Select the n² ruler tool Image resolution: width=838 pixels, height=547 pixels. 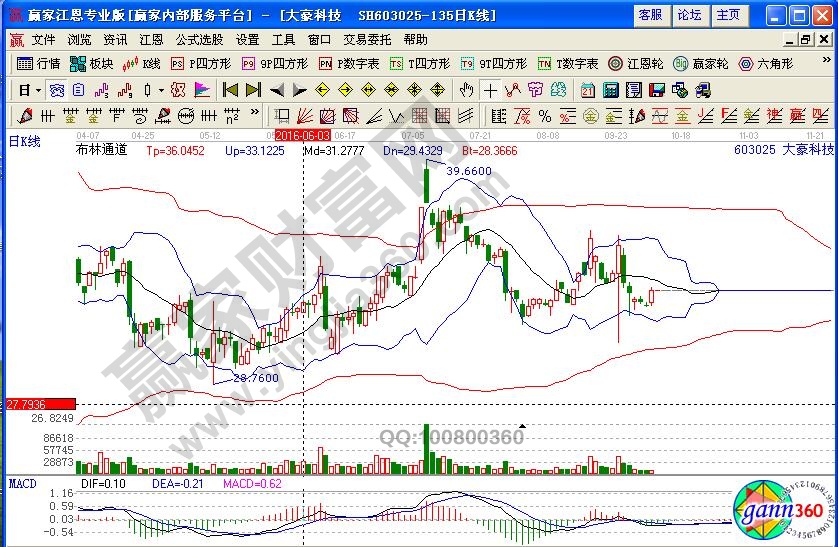point(231,116)
